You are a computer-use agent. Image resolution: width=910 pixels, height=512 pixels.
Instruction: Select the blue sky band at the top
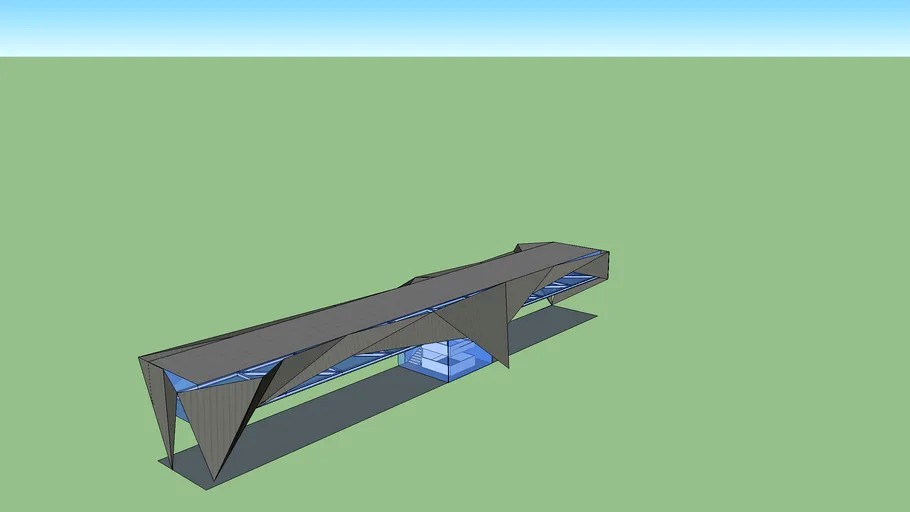point(455,28)
